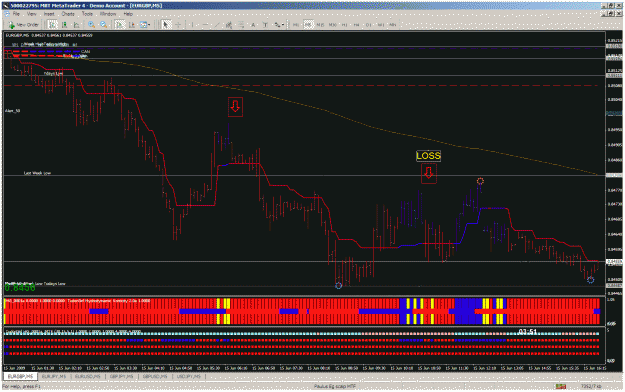Switch to H1 timeframe

(x=344, y=25)
